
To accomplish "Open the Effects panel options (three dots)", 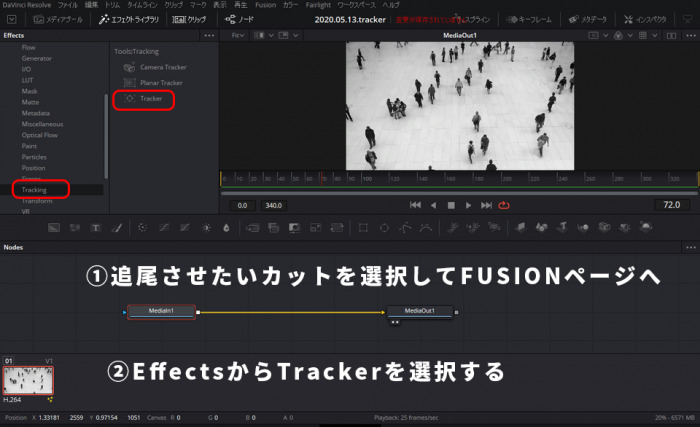I will click(x=209, y=35).
